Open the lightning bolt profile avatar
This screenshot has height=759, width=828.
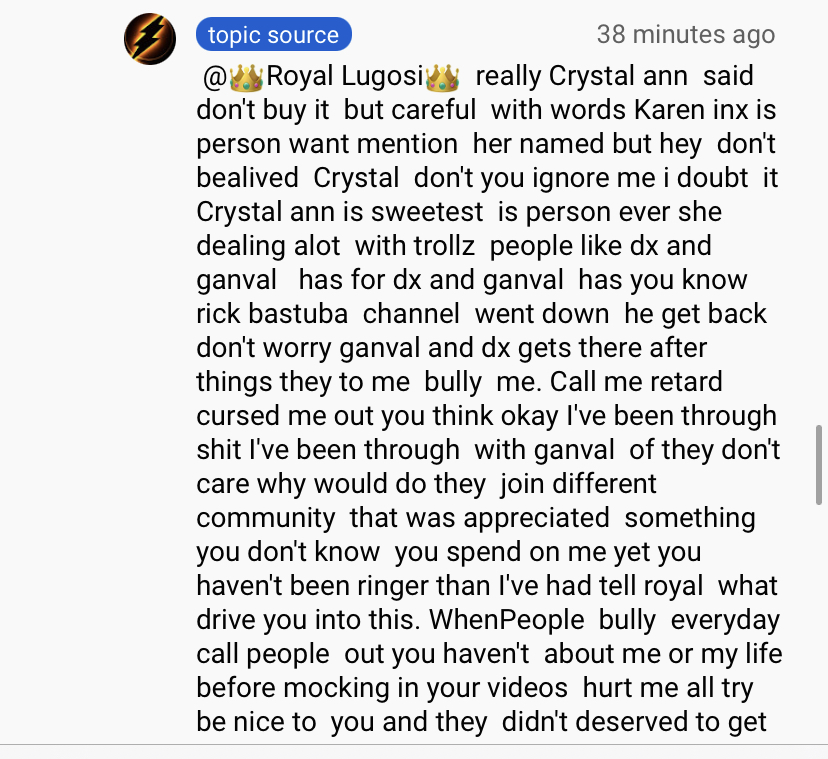[150, 39]
